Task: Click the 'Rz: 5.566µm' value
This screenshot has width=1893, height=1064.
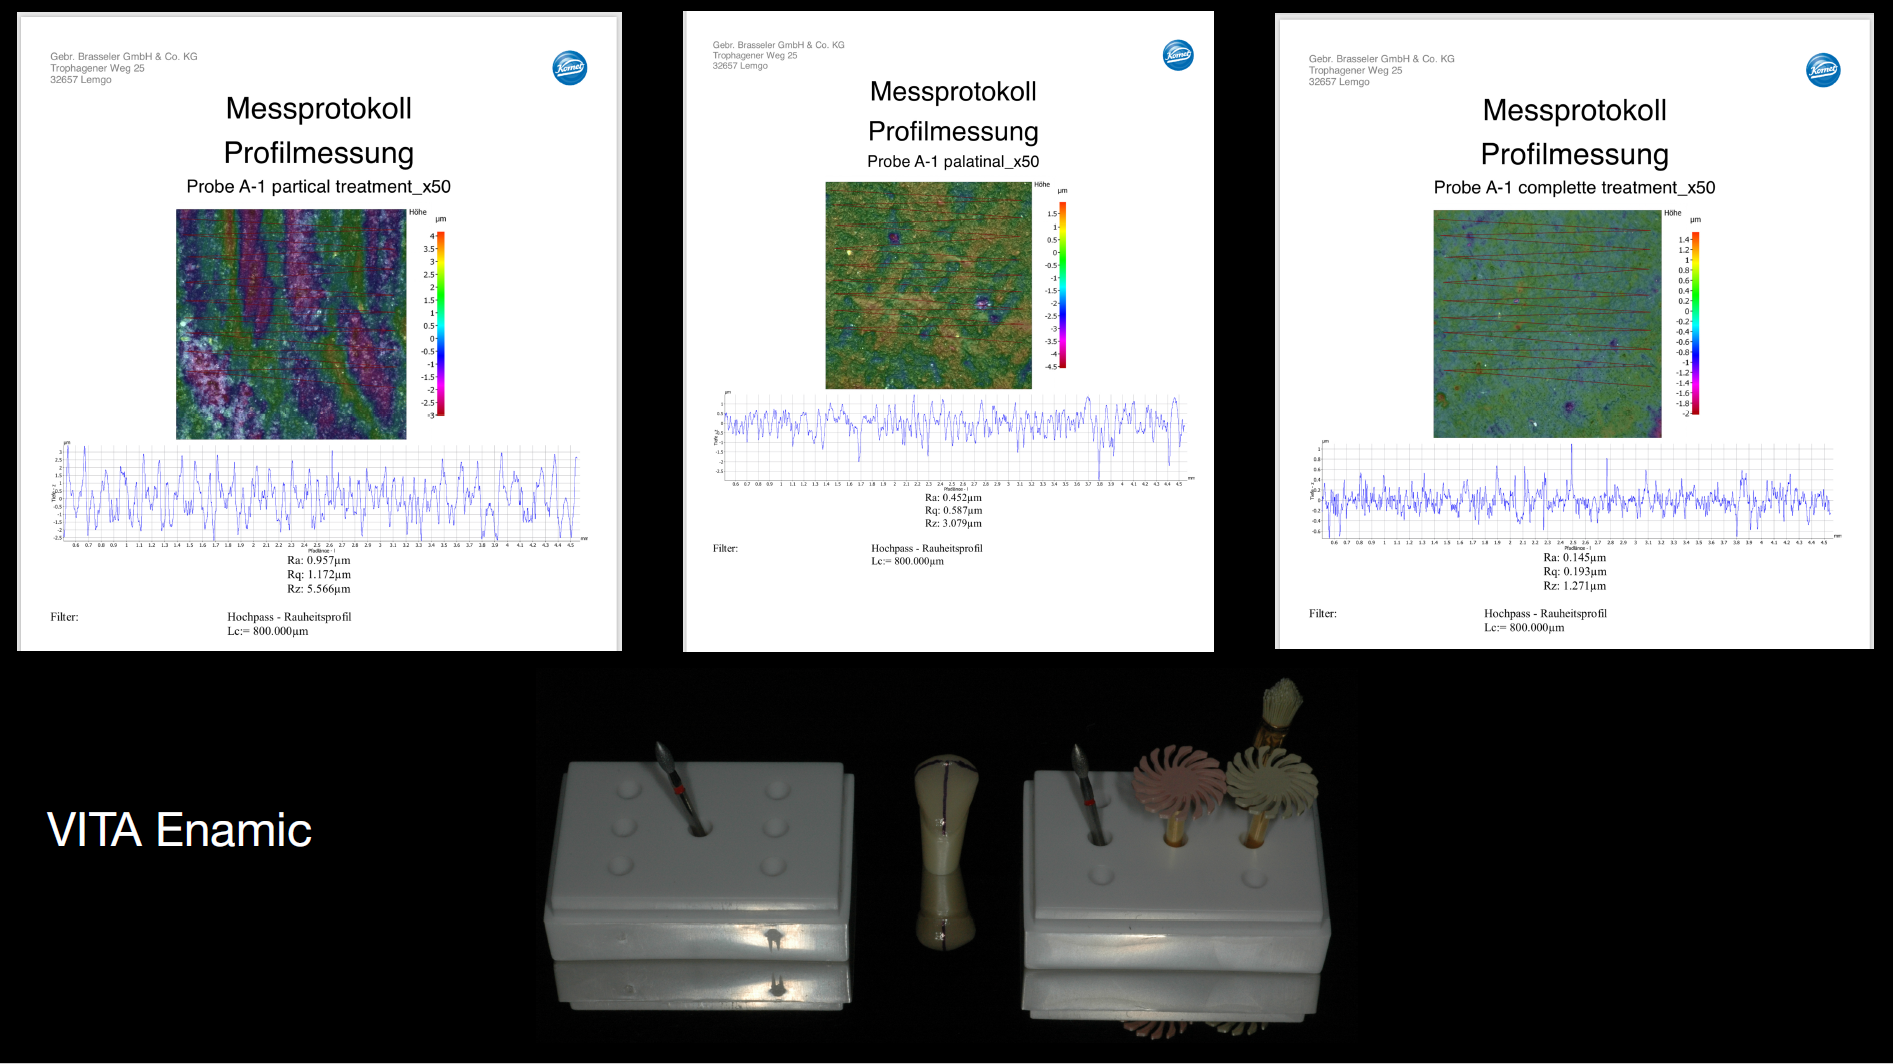Action: tap(319, 589)
